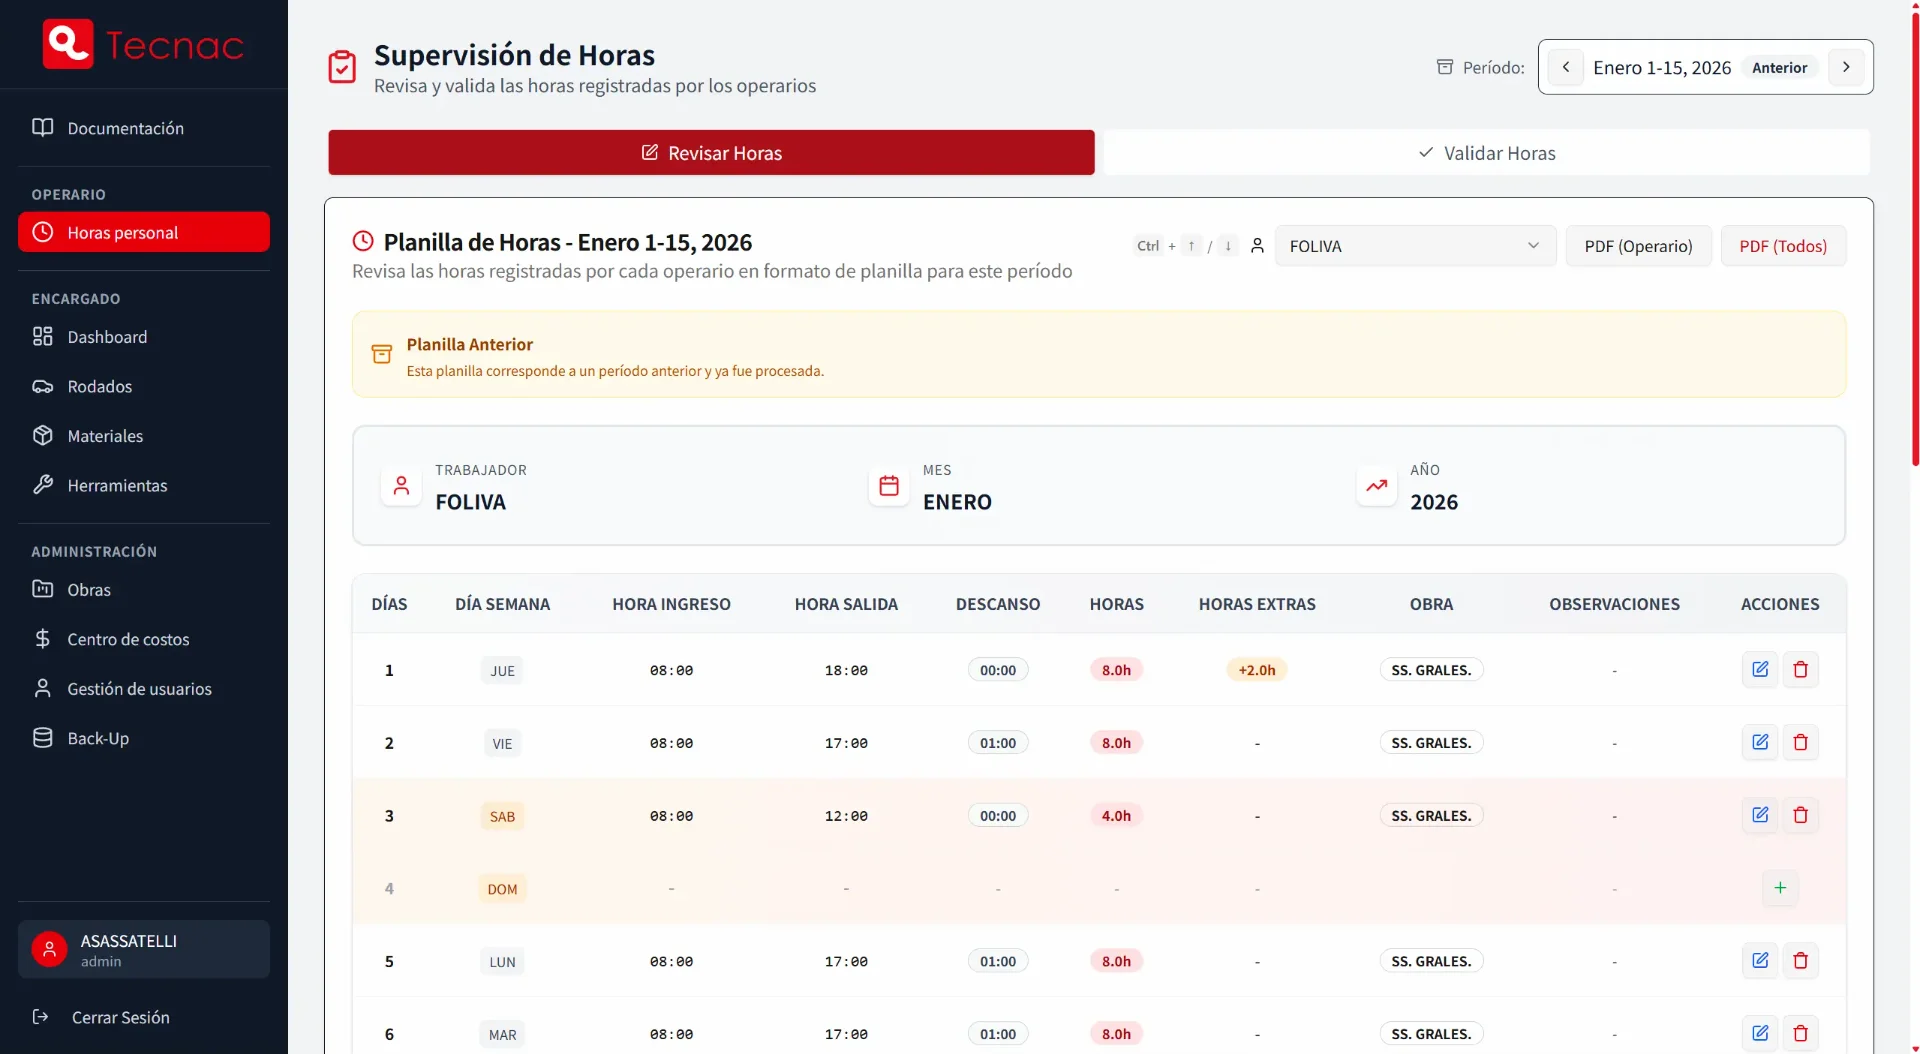
Task: Add hours for Sunday day 4 with plus icon
Action: pos(1780,888)
